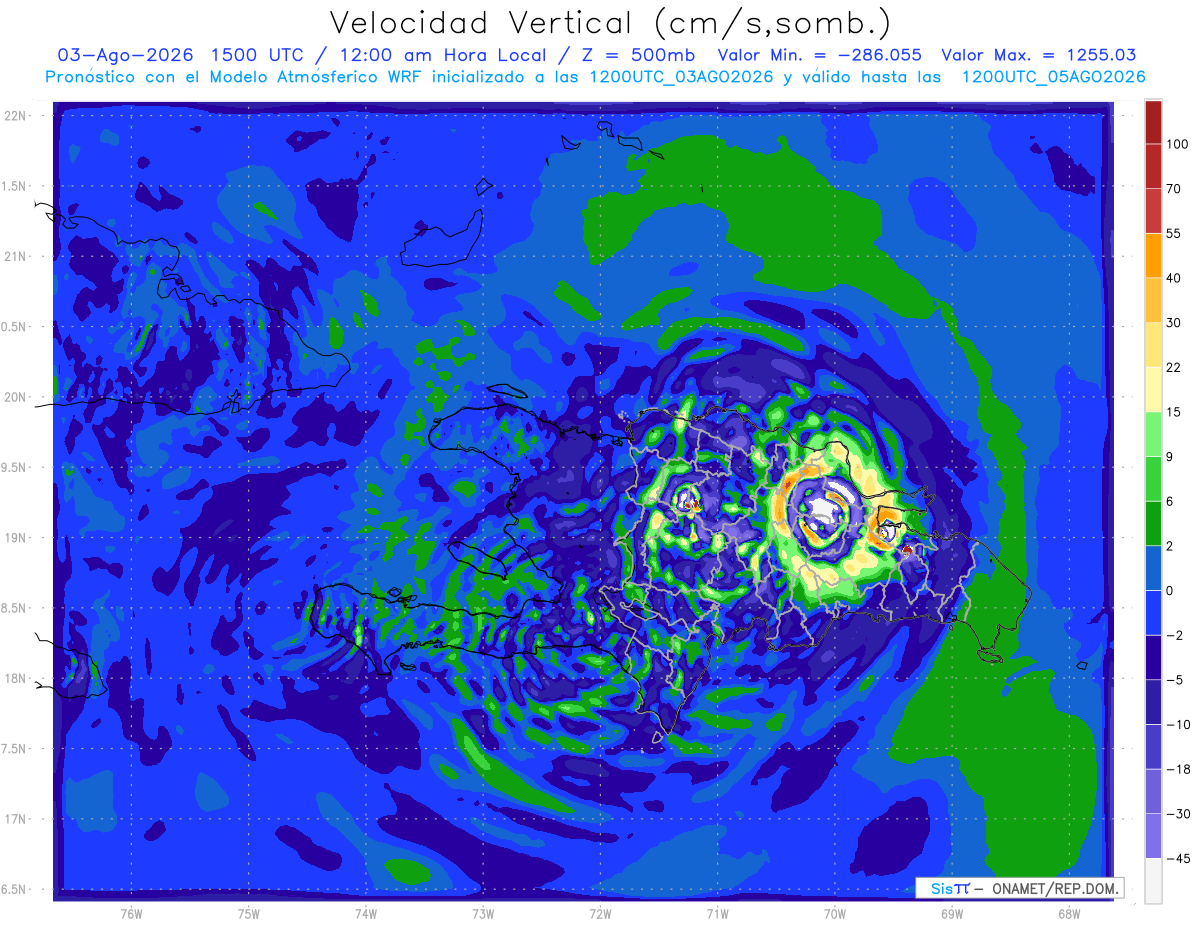Screen dimensions: 1200x927
Task: Pick the bright blue swatch between -2 and 0
Action: pyautogui.click(x=1153, y=613)
